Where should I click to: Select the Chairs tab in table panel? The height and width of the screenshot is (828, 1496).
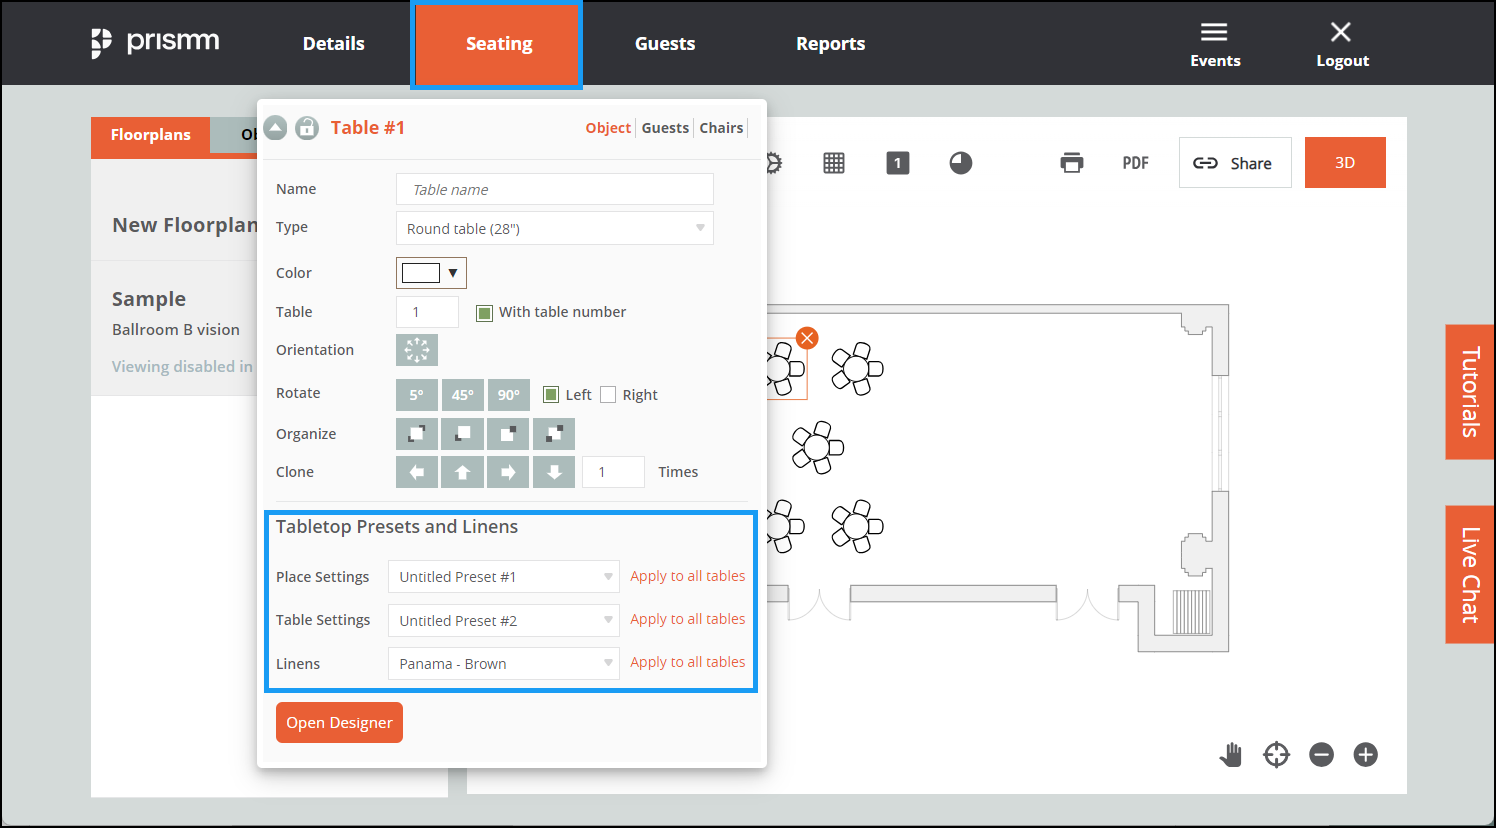click(721, 128)
